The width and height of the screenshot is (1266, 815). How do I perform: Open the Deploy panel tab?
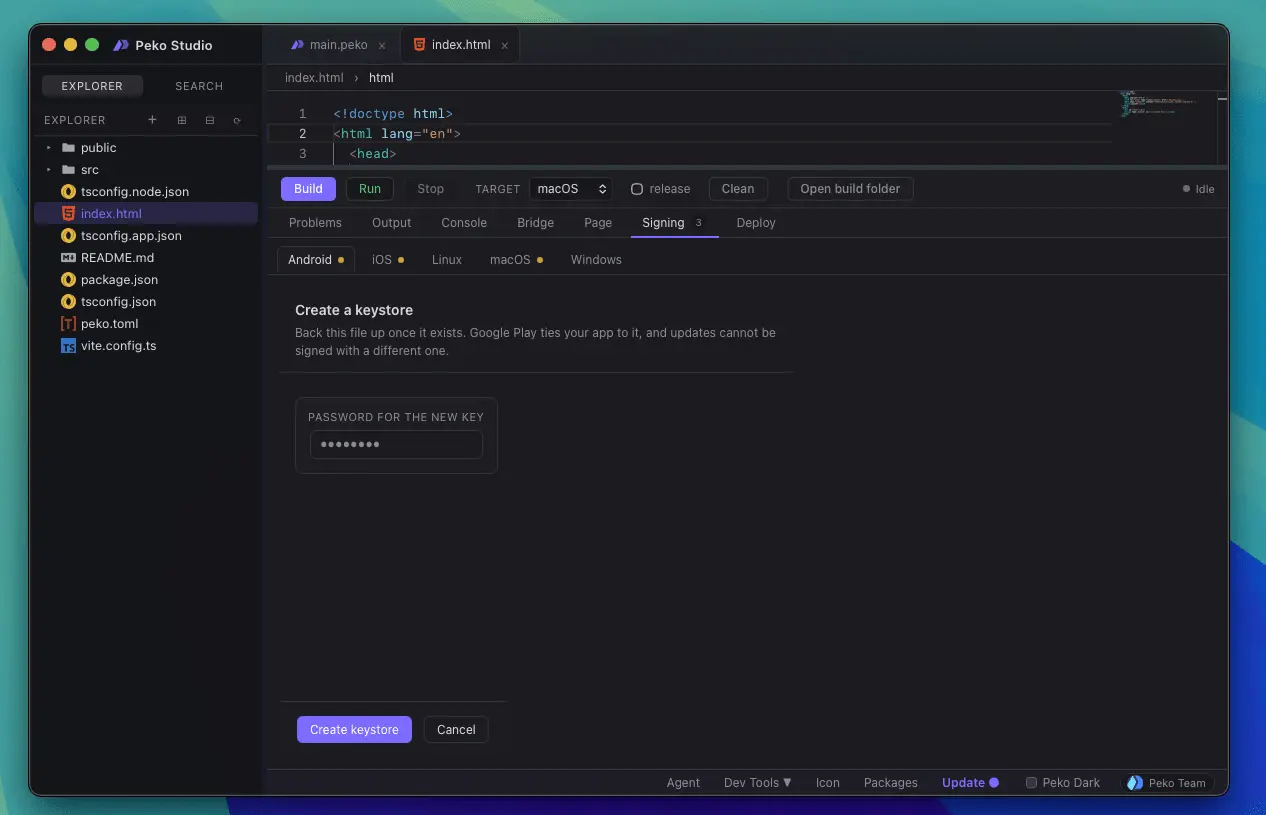tap(756, 223)
